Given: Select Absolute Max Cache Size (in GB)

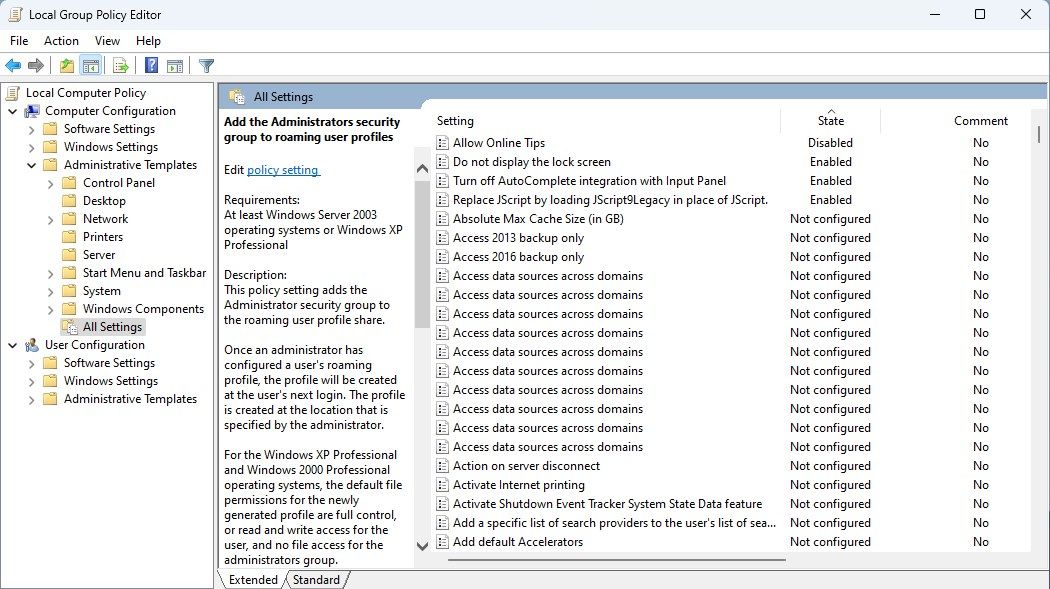Looking at the screenshot, I should tap(538, 219).
